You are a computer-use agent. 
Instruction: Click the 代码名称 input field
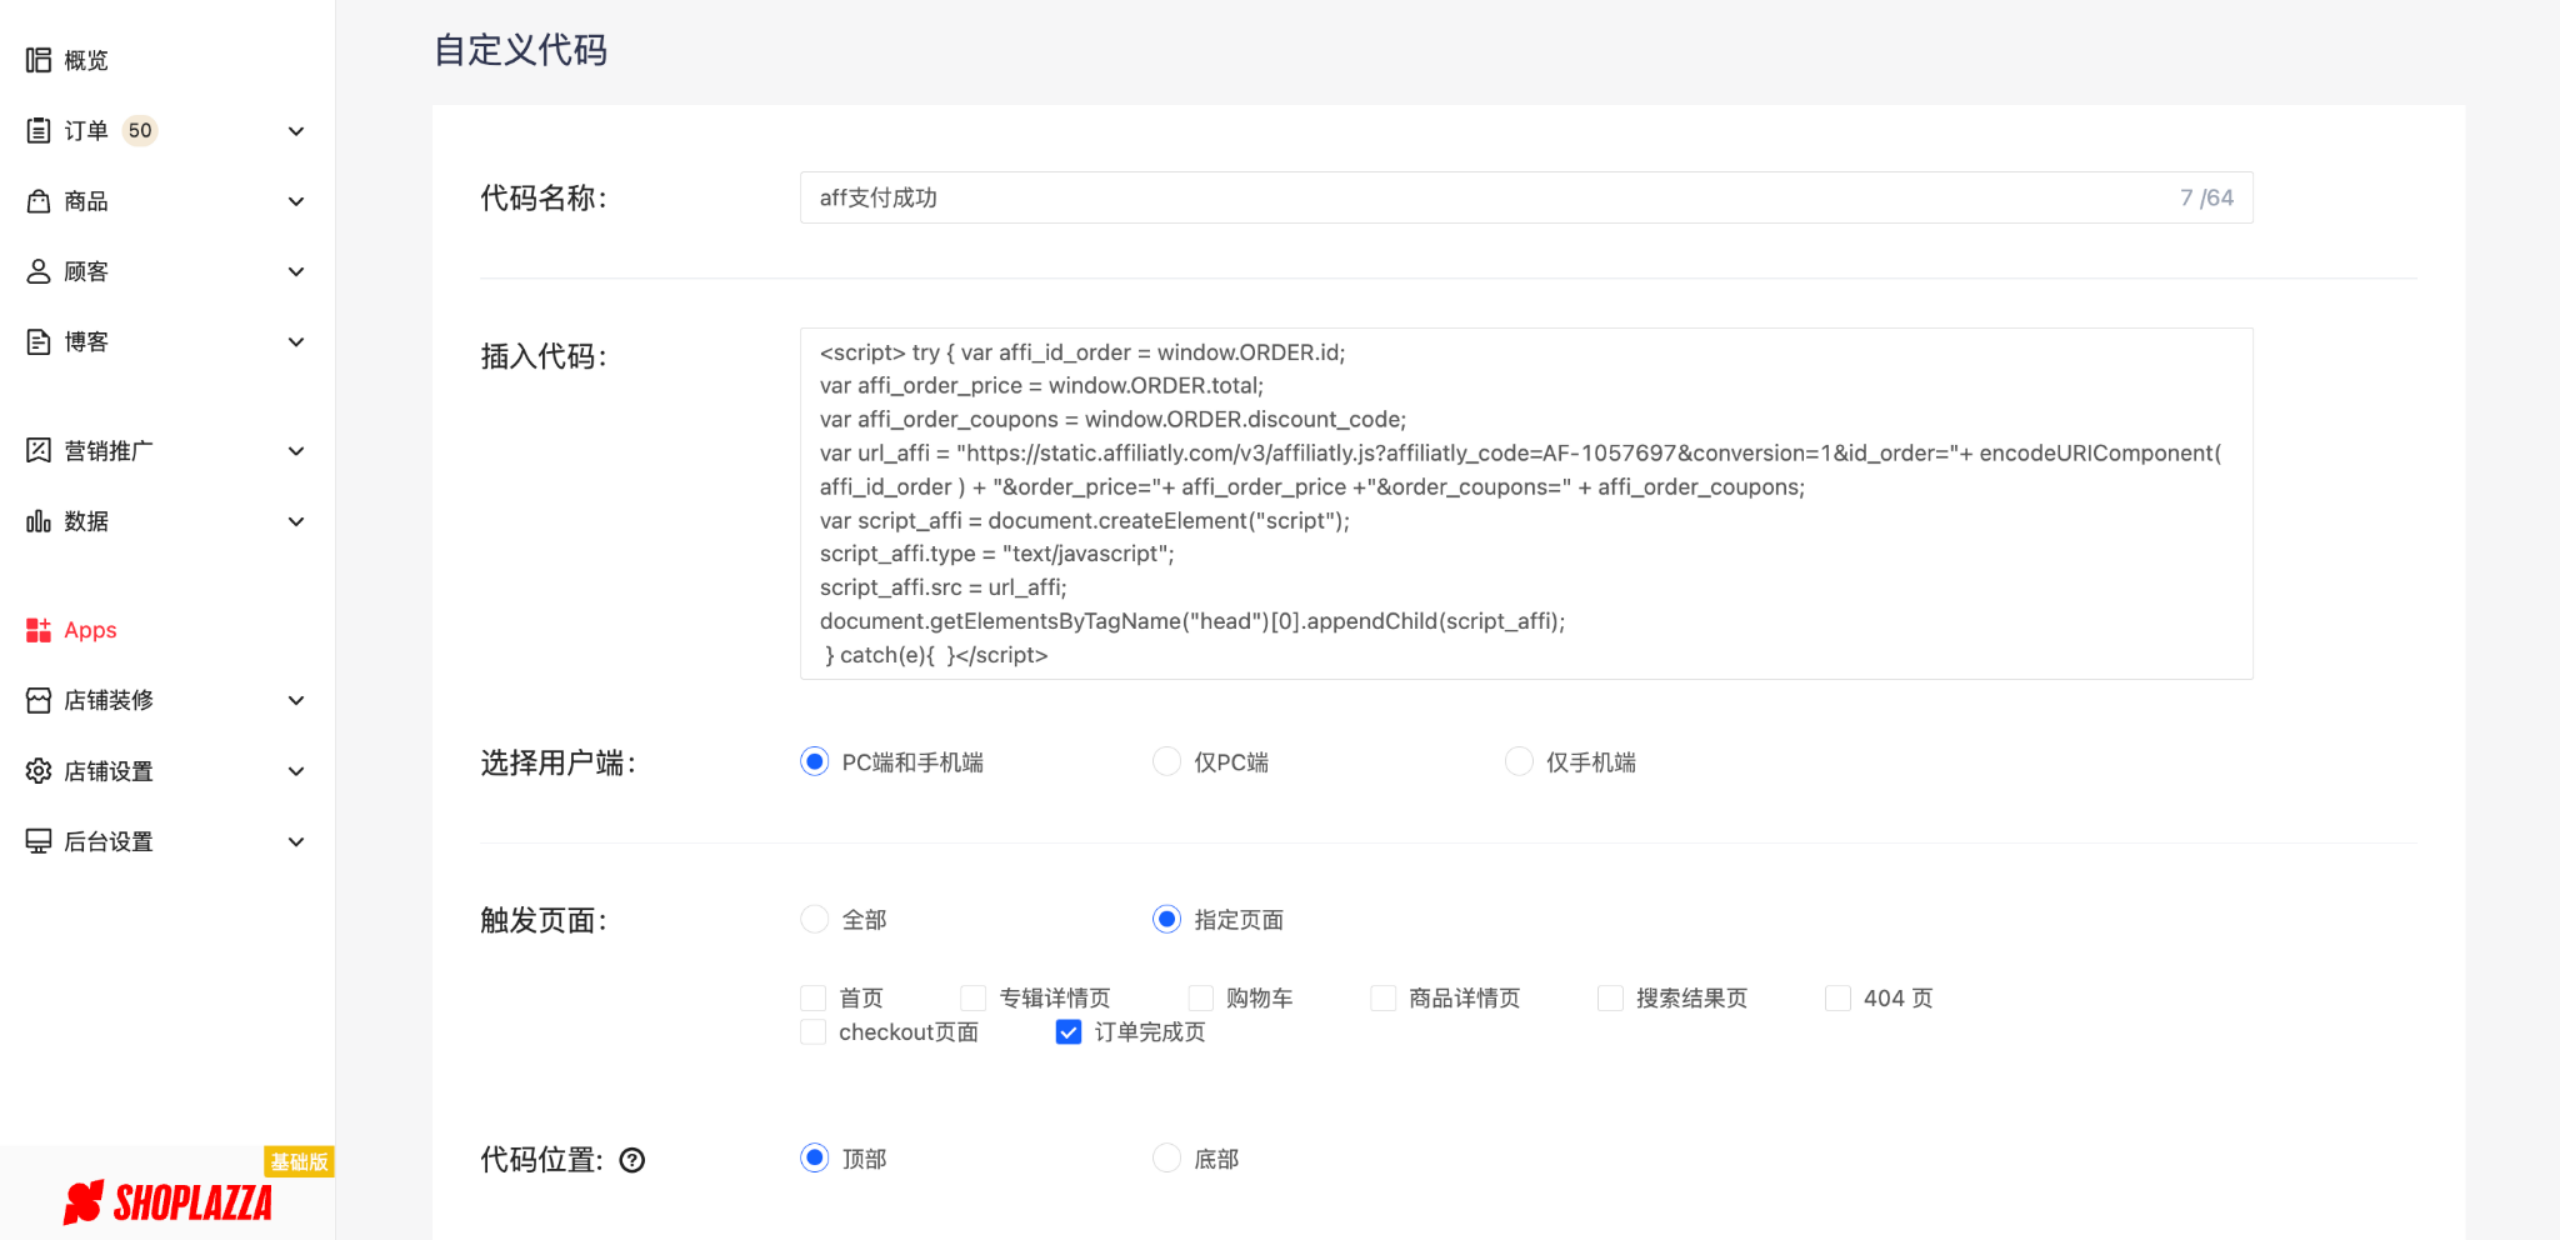(x=1526, y=198)
